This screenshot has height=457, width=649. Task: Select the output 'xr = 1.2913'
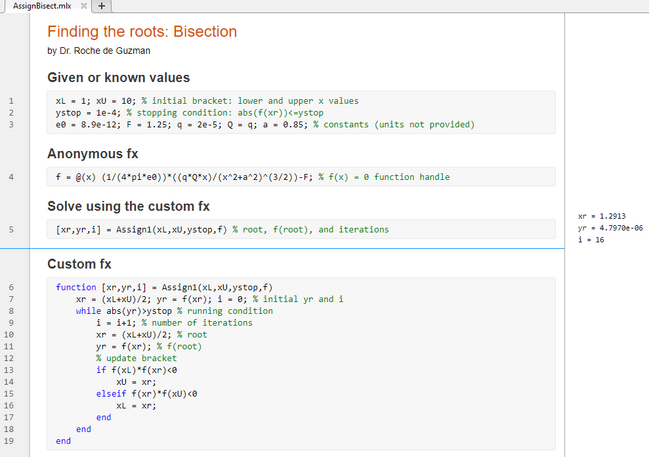(x=601, y=216)
